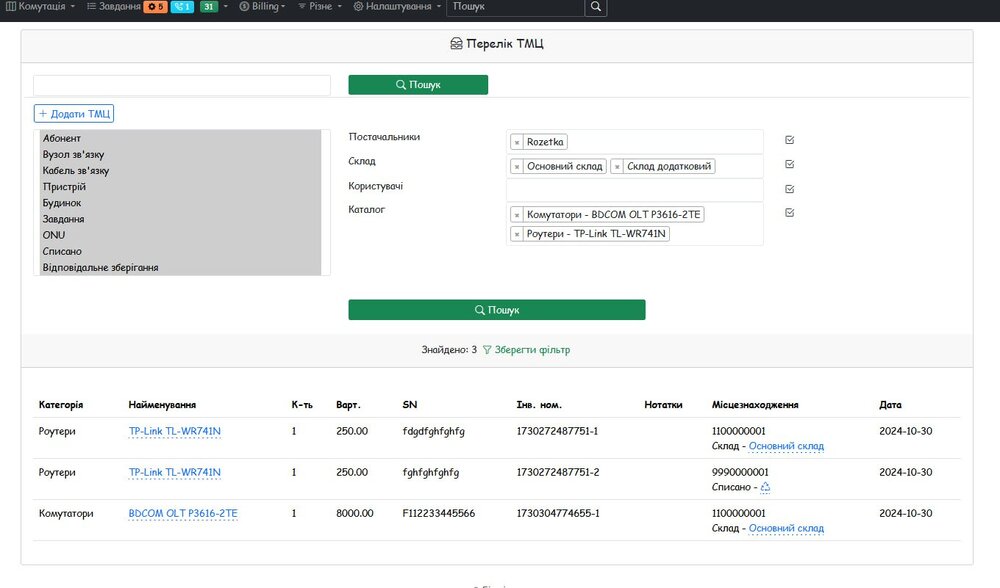Remove the Склад додатковий warehouse tag
The height and width of the screenshot is (588, 1000).
(617, 167)
